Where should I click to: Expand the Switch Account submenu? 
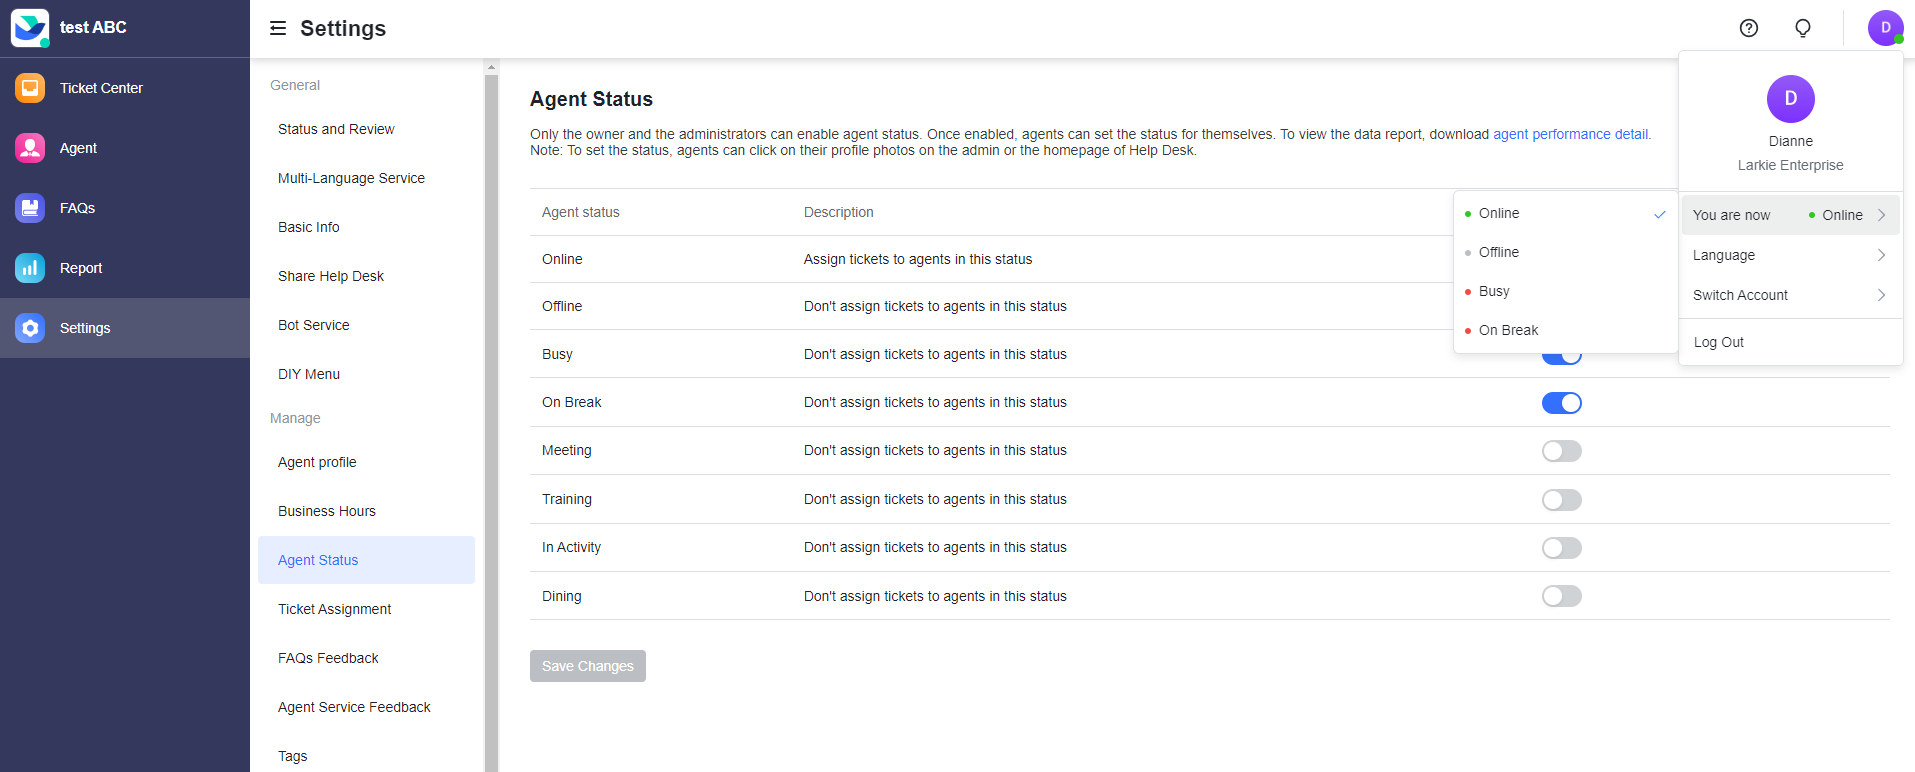[1791, 295]
